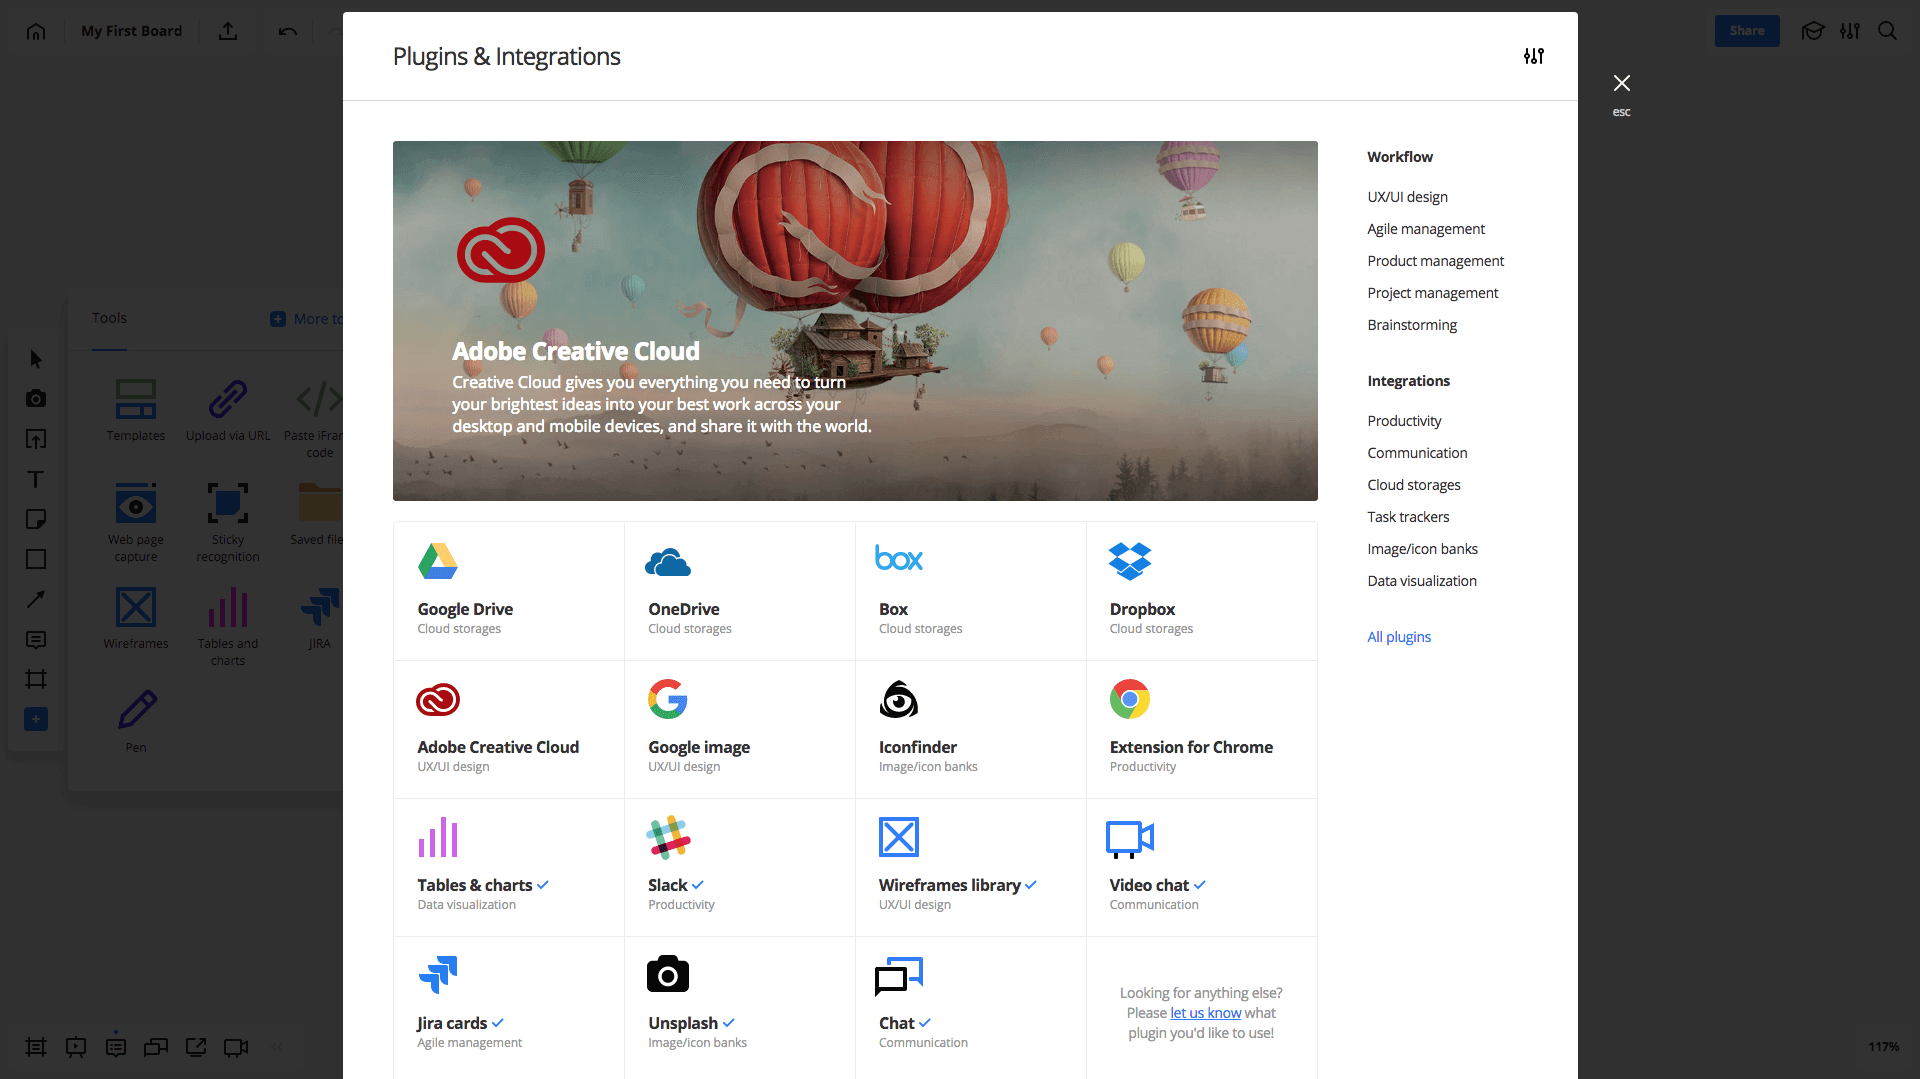Open Web page capture tool

[x=136, y=522]
